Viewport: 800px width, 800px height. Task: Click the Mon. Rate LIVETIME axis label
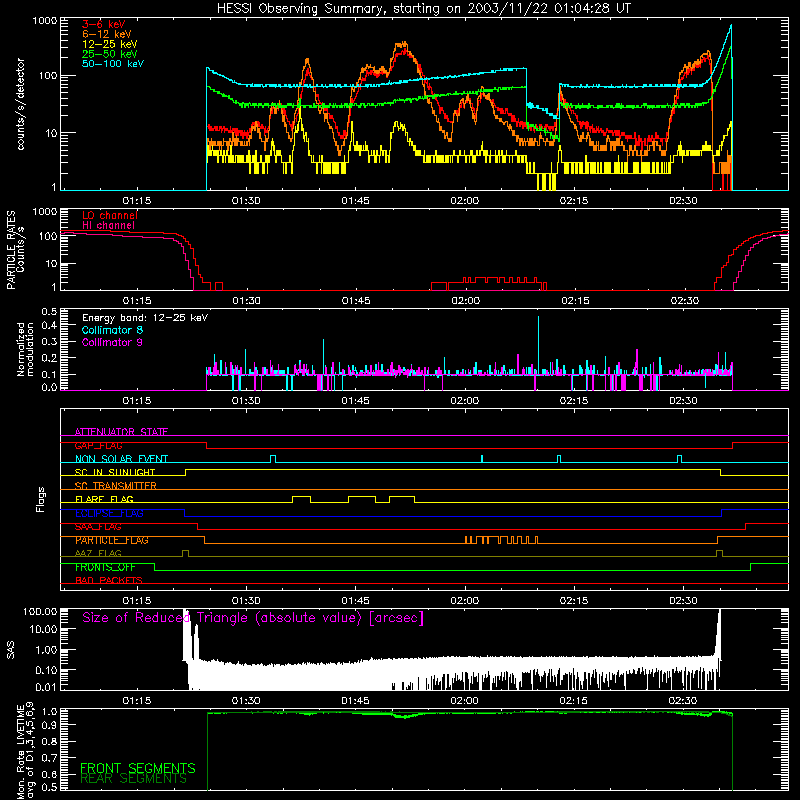coord(25,751)
